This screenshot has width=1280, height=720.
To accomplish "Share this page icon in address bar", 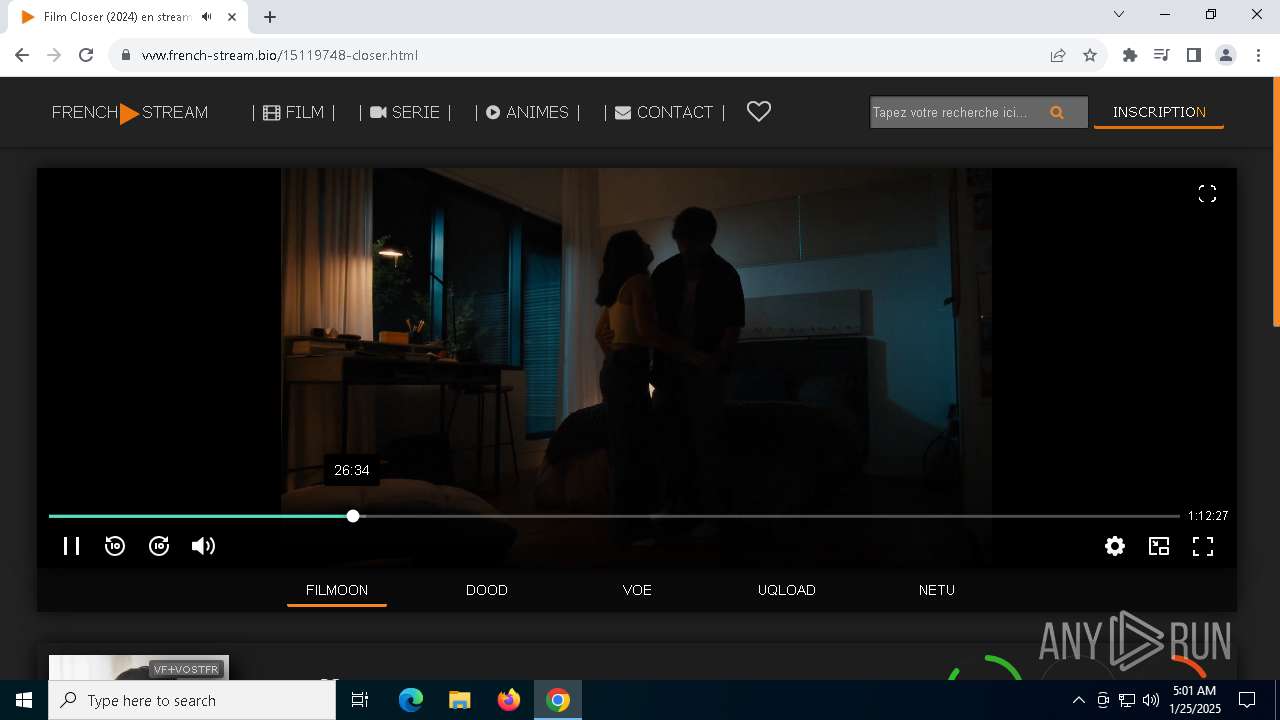I will tap(1057, 55).
